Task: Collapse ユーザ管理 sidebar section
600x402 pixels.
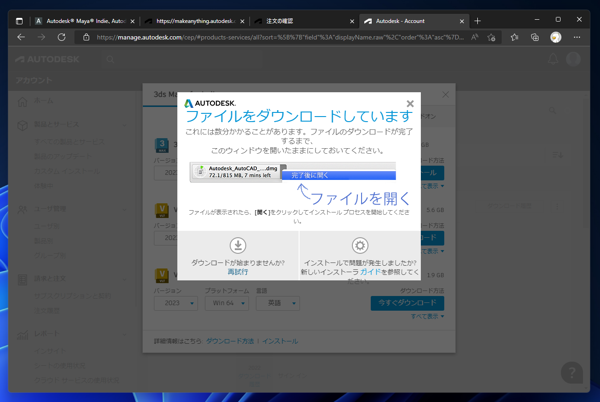Action: tap(124, 209)
